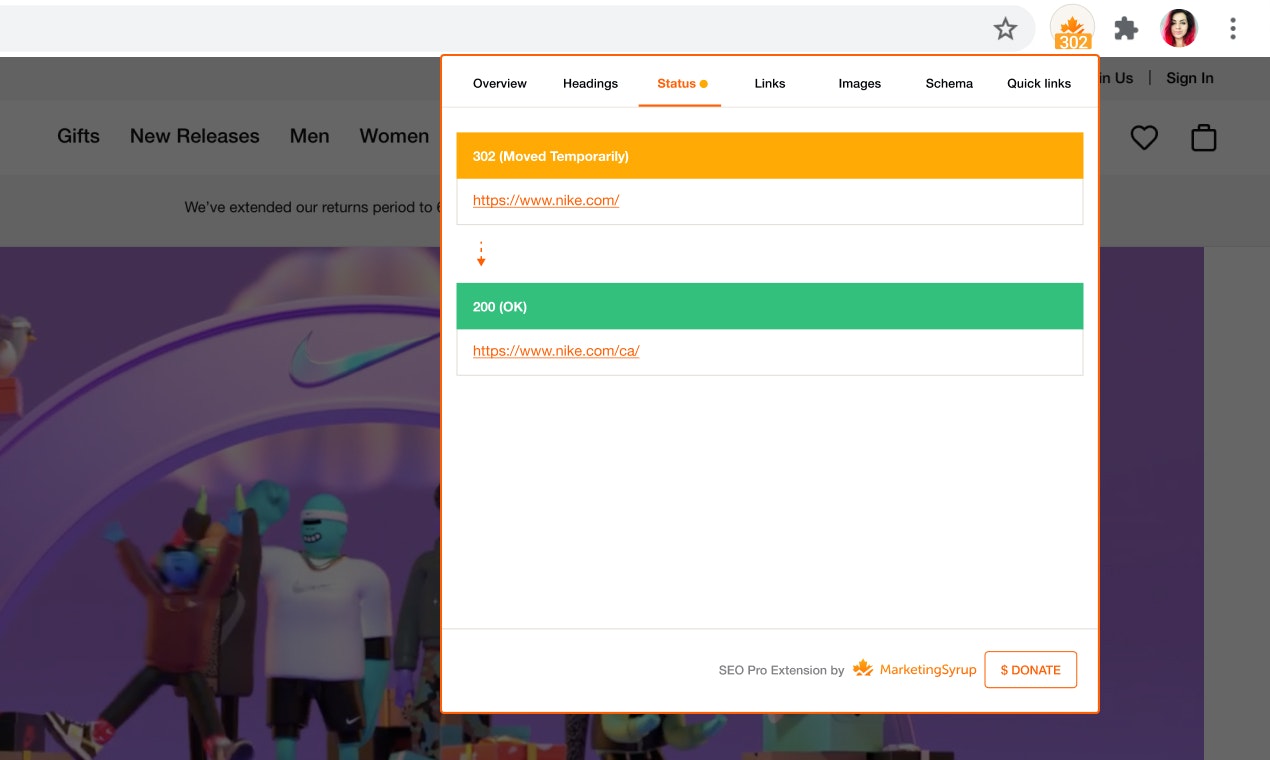The width and height of the screenshot is (1270, 760).
Task: Bookmark this page with the star icon
Action: pyautogui.click(x=1005, y=29)
